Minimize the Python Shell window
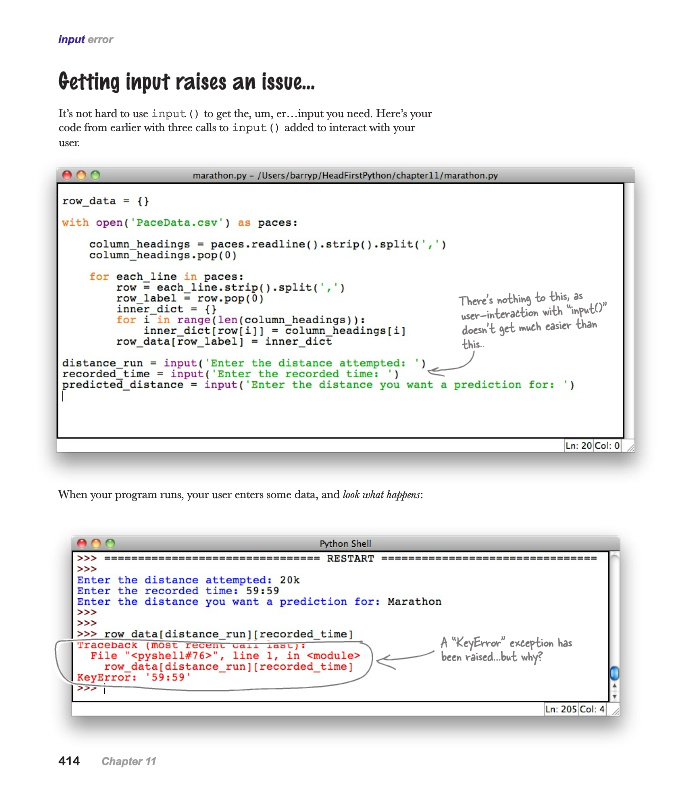 (x=96, y=543)
